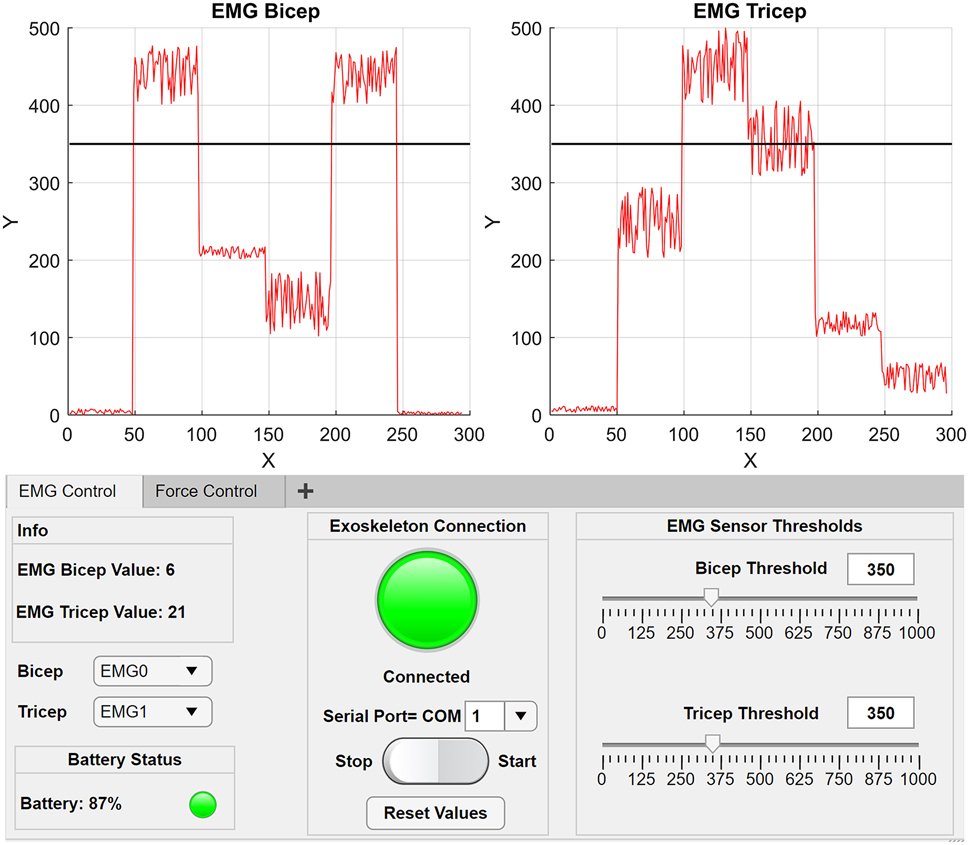Open the Force Control tab

206,491
